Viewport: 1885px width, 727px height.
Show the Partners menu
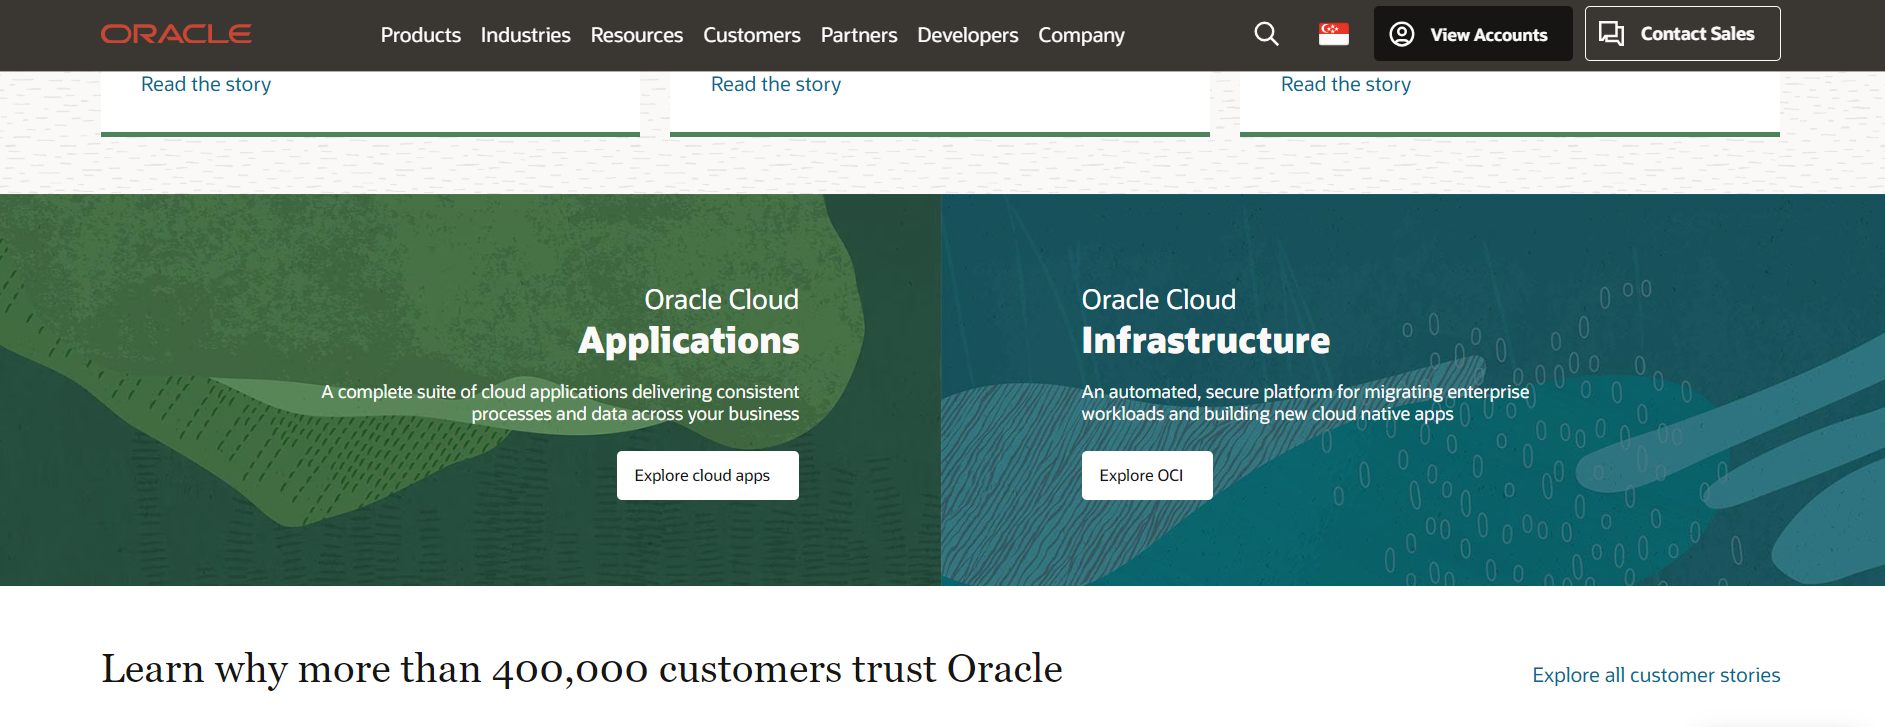pos(859,35)
